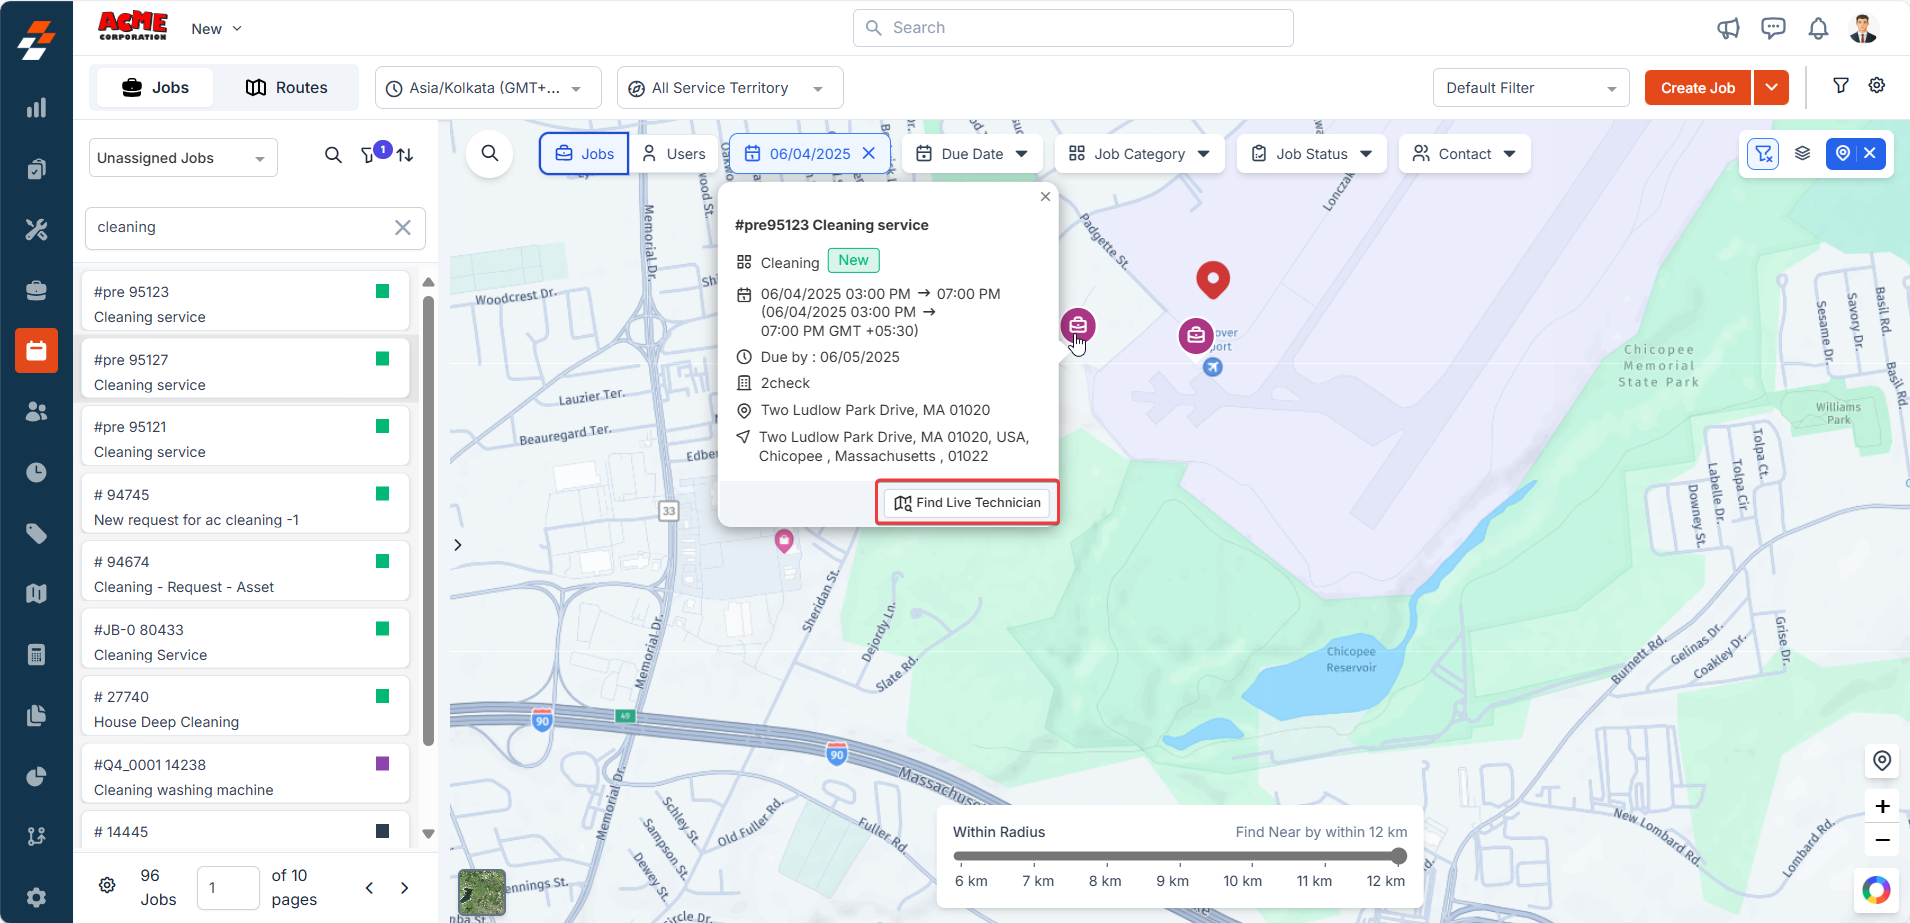Open the Asia/Kolkata timezone dropdown
This screenshot has width=1910, height=923.
click(488, 88)
